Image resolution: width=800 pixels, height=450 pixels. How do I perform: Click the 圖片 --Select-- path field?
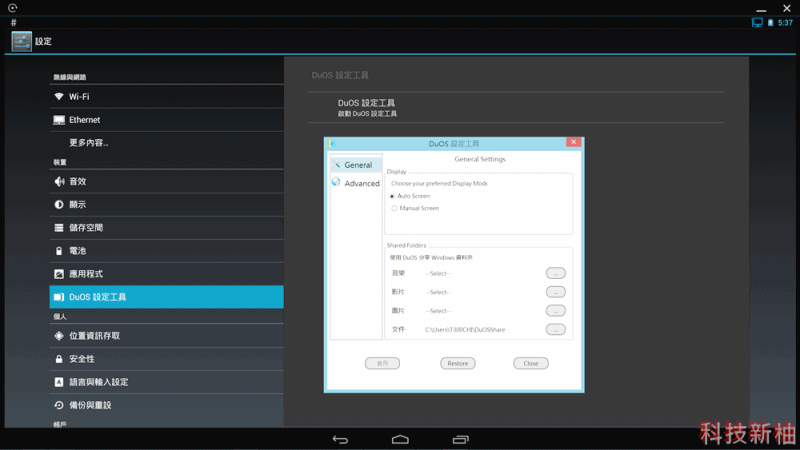tap(438, 311)
